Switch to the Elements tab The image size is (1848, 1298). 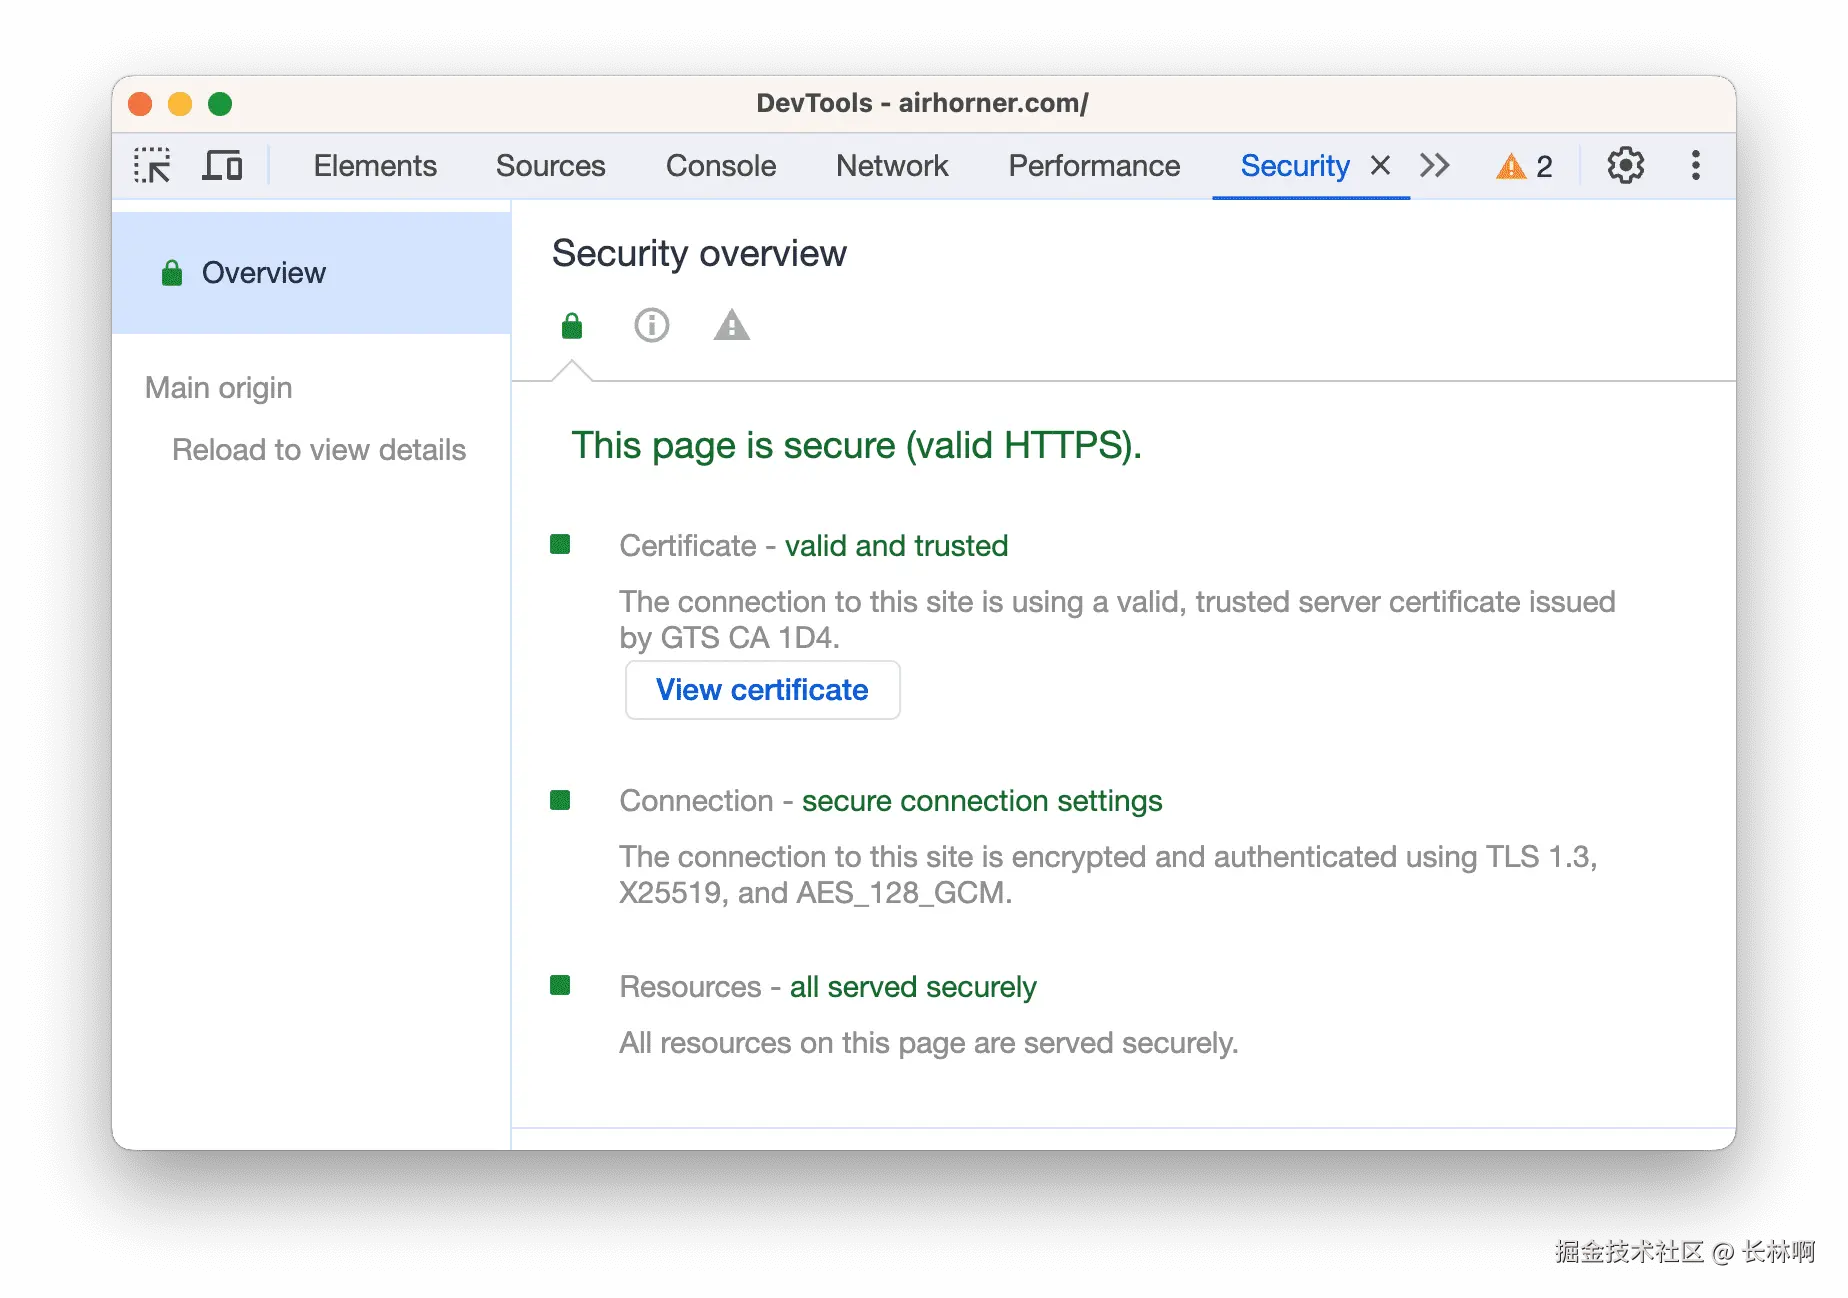(375, 166)
